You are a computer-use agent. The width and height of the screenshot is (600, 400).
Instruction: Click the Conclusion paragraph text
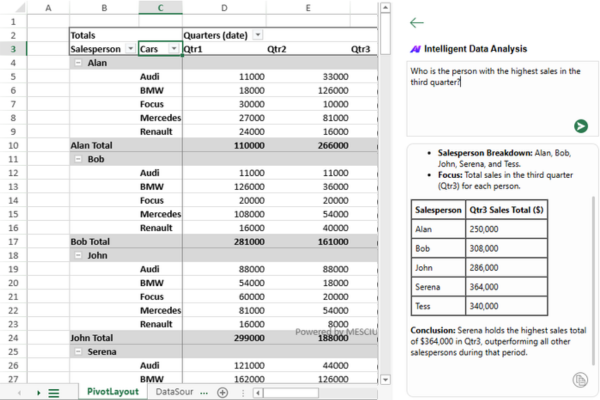[x=498, y=341]
